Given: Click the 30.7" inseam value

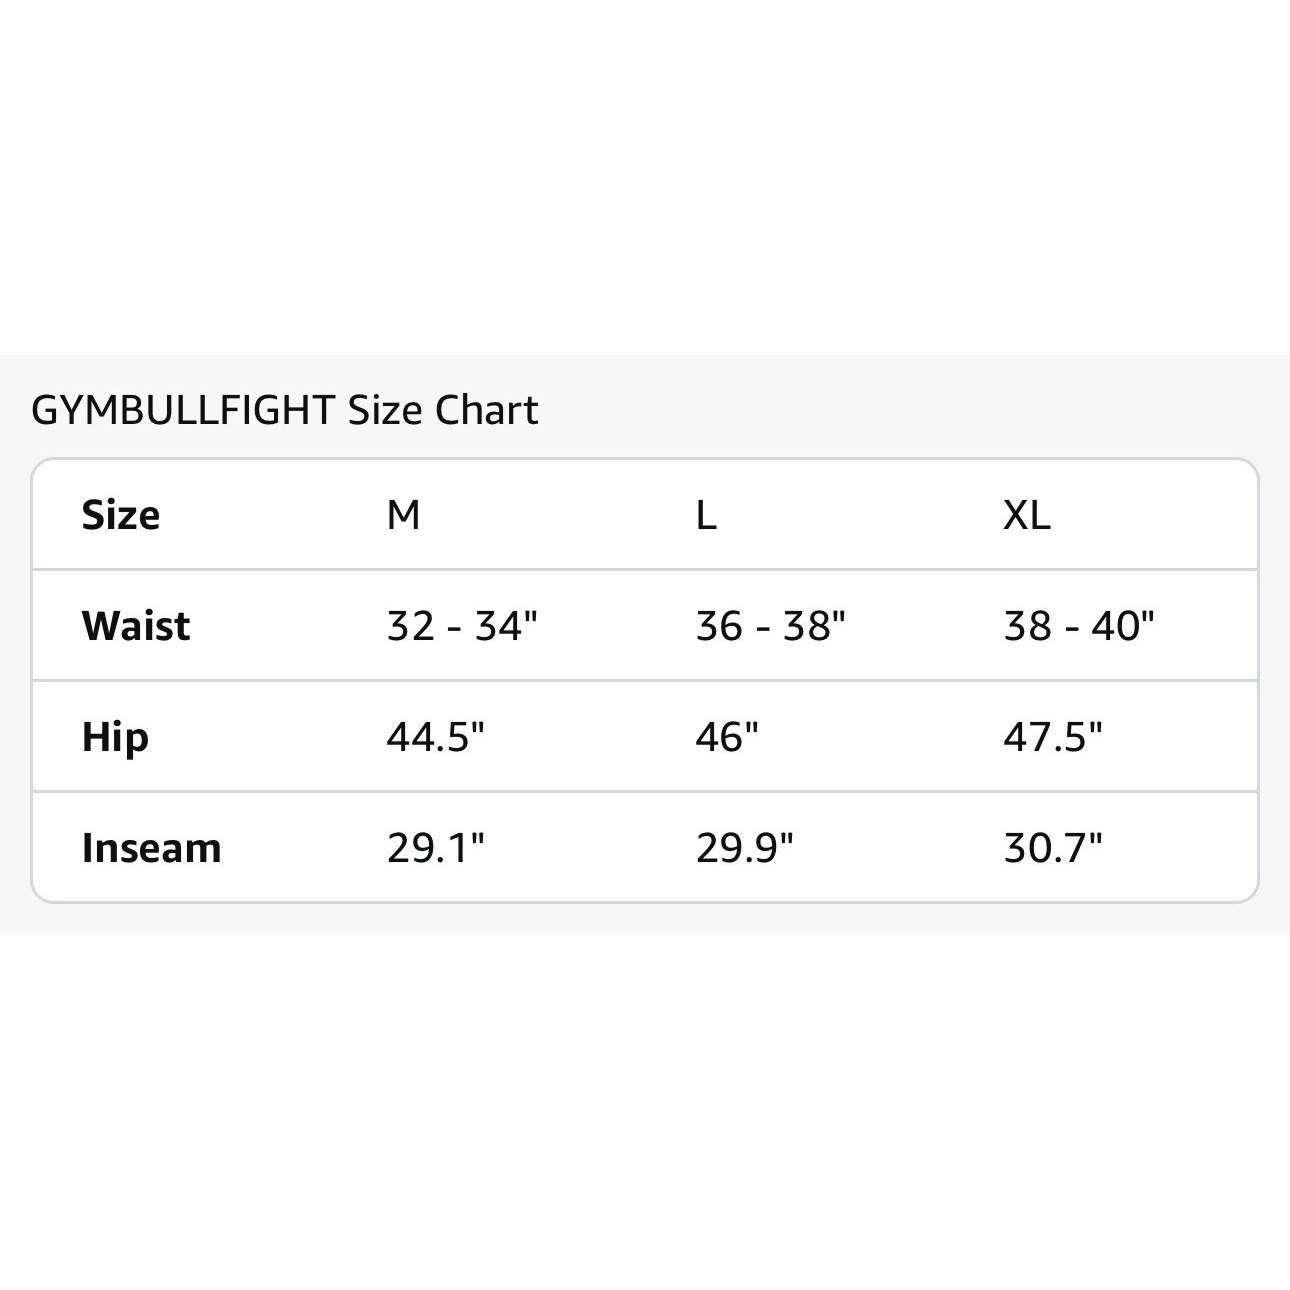Looking at the screenshot, I should (1053, 848).
